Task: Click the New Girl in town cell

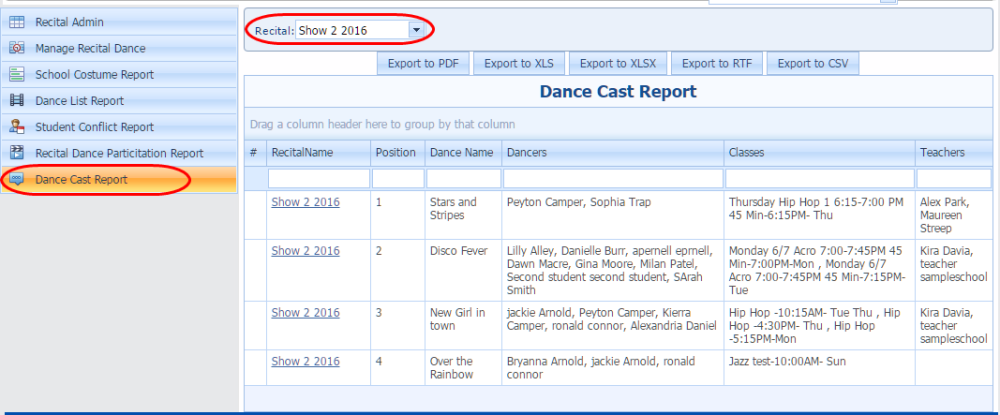Action: (x=464, y=326)
